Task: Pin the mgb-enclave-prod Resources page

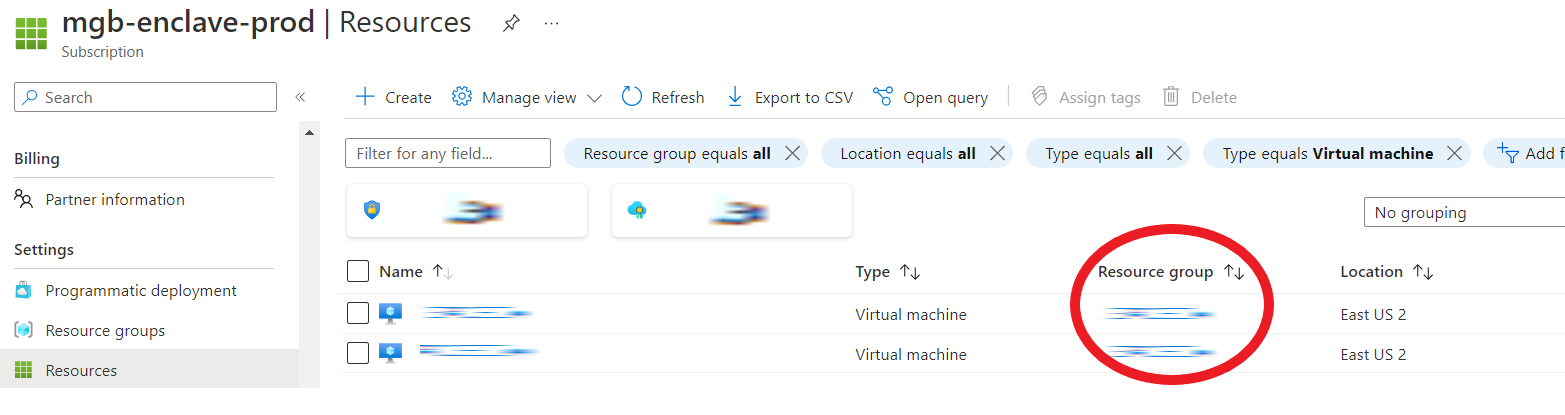Action: coord(511,24)
